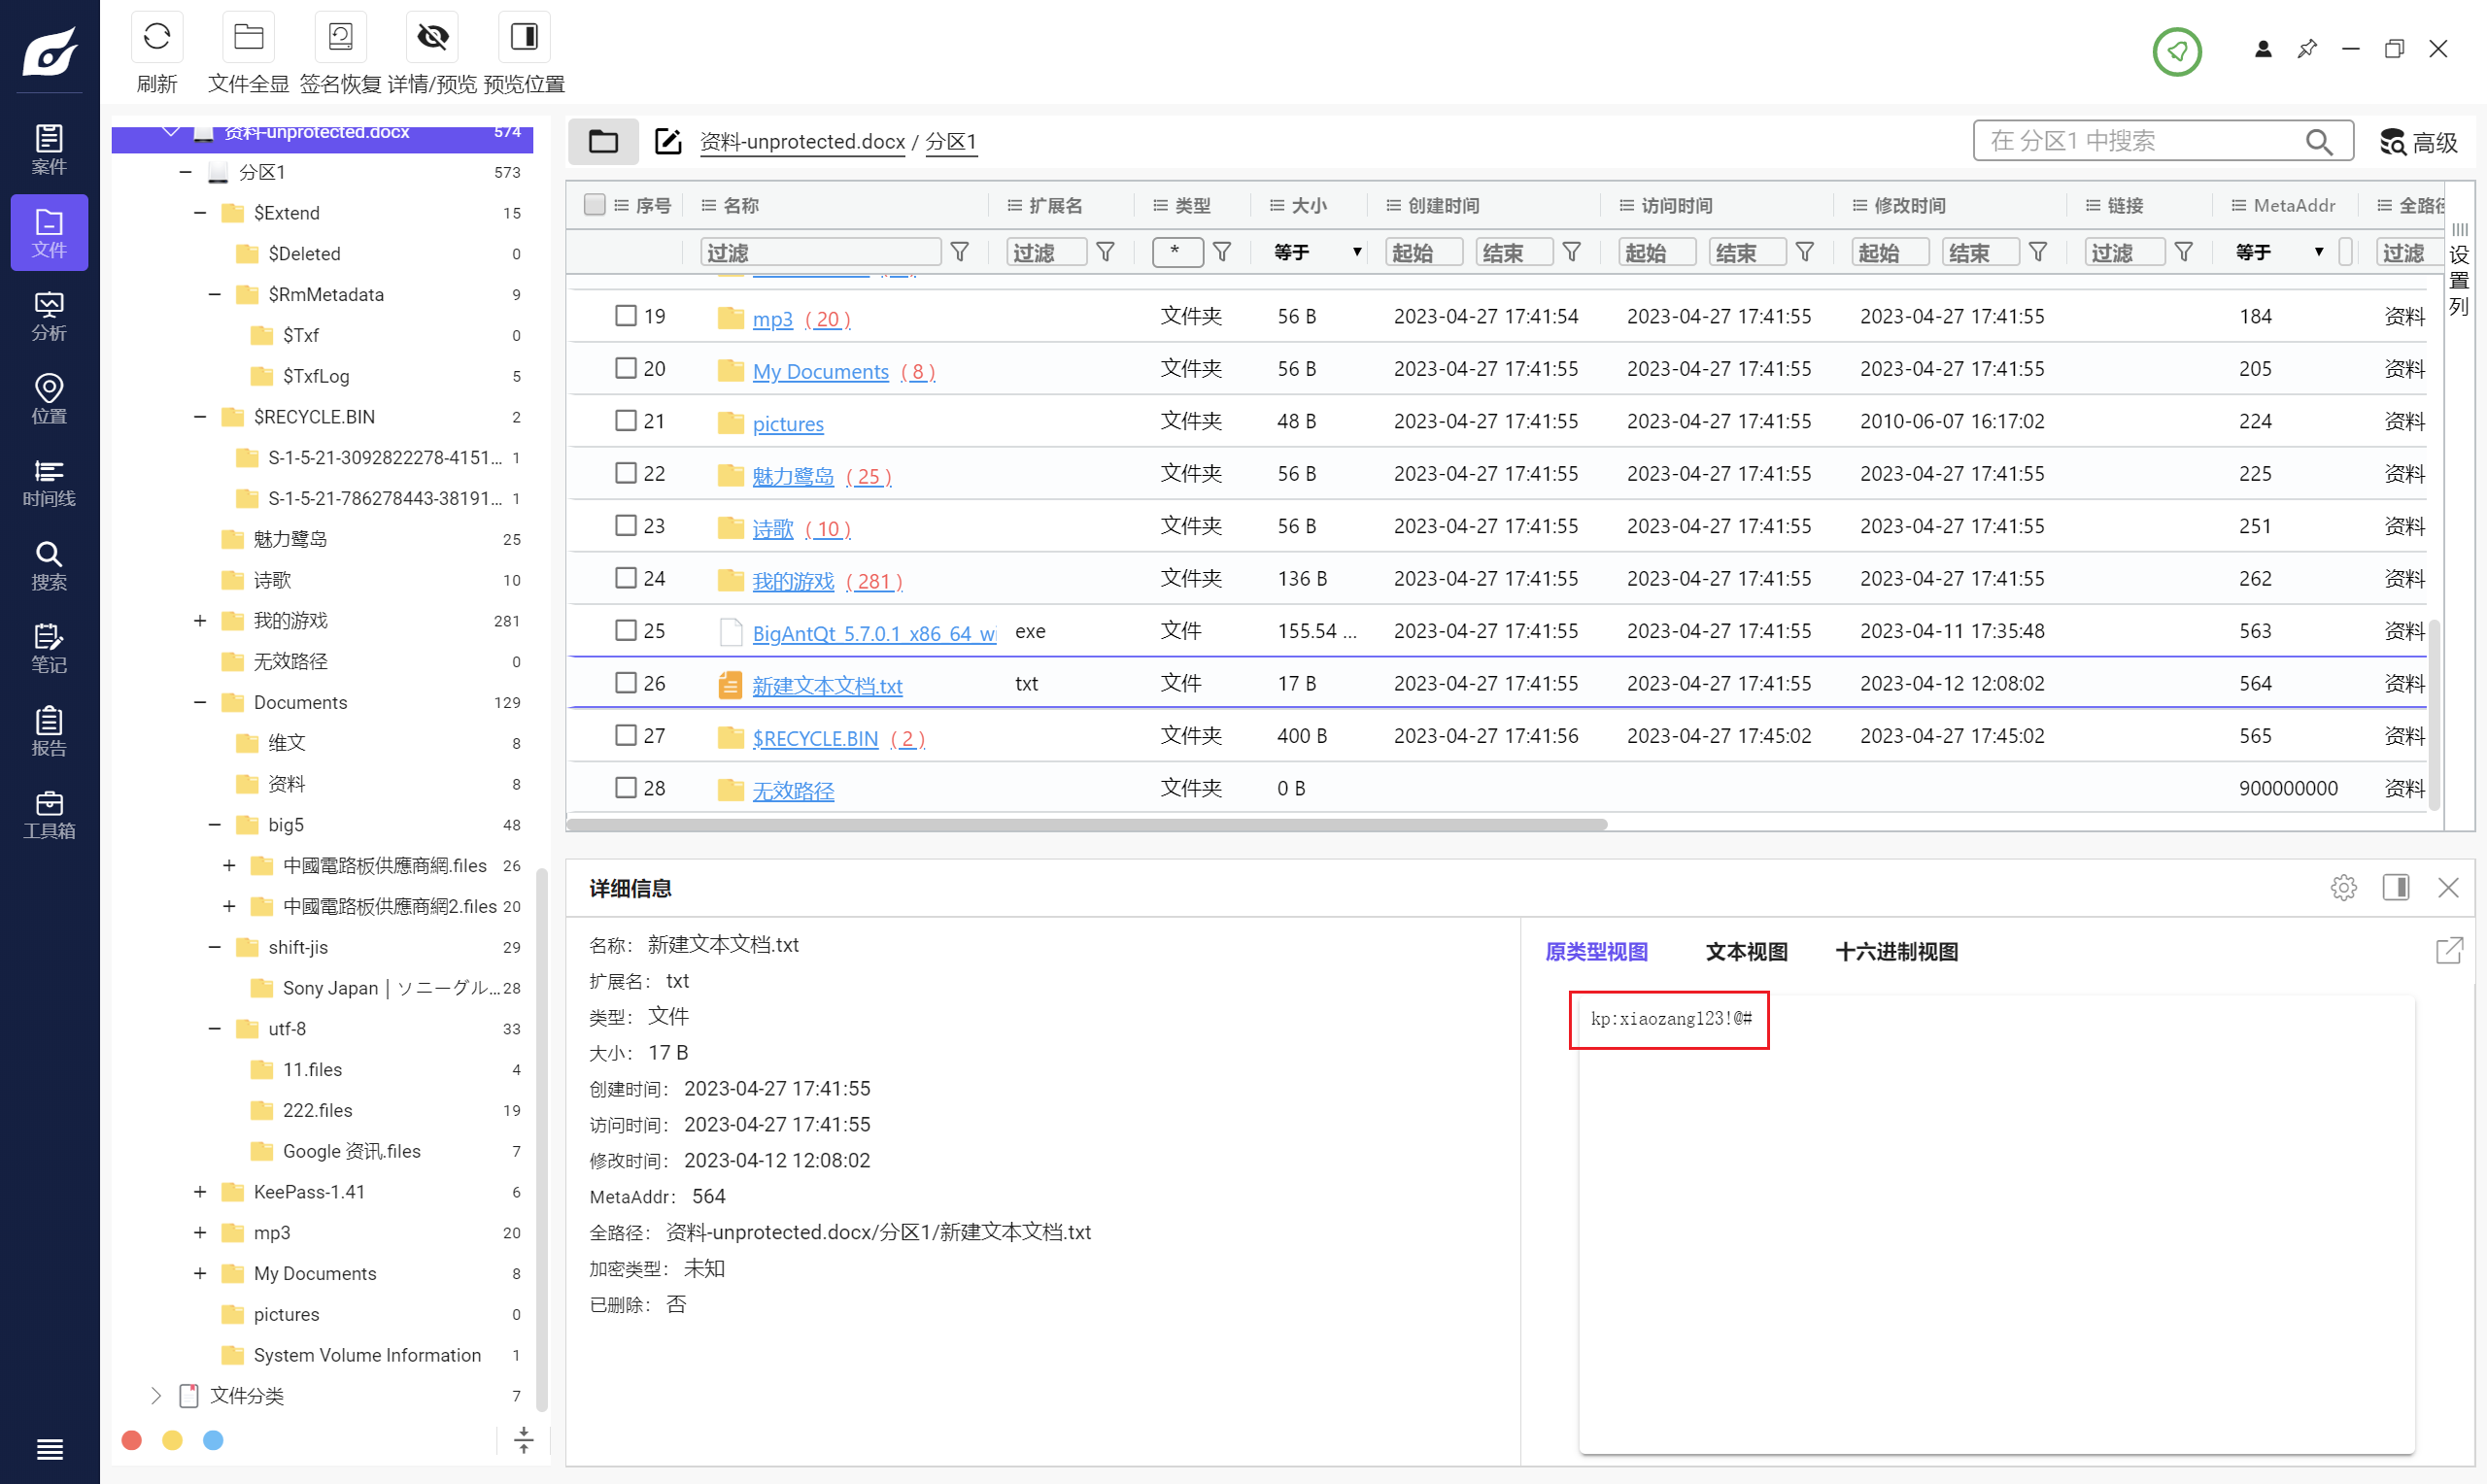Click the pin window icon
2487x1484 pixels.
[2307, 48]
